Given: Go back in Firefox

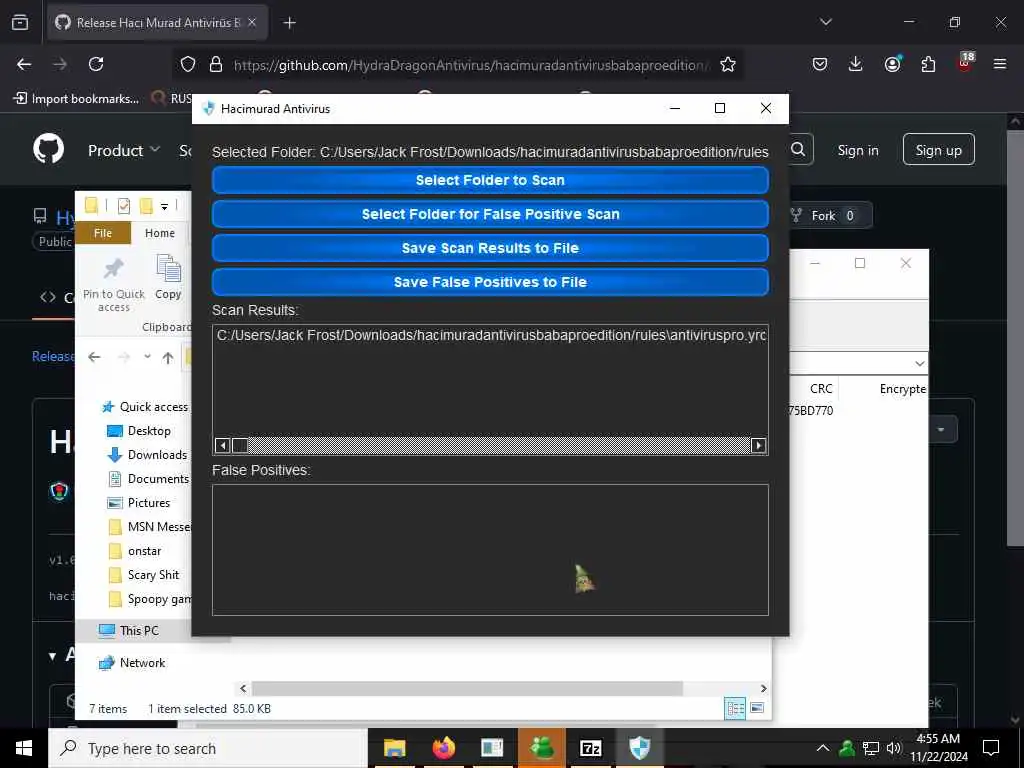Looking at the screenshot, I should click(24, 64).
